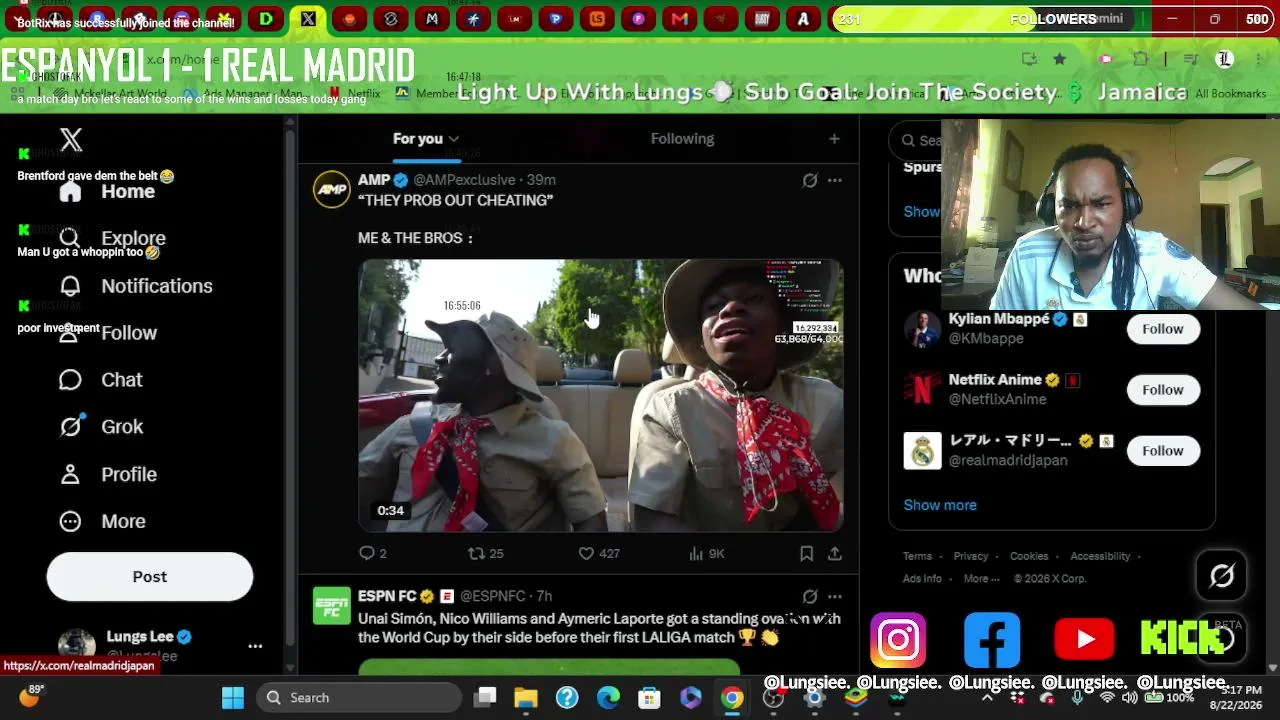The image size is (1280, 720).
Task: Open the floating Grok button
Action: coord(1222,575)
